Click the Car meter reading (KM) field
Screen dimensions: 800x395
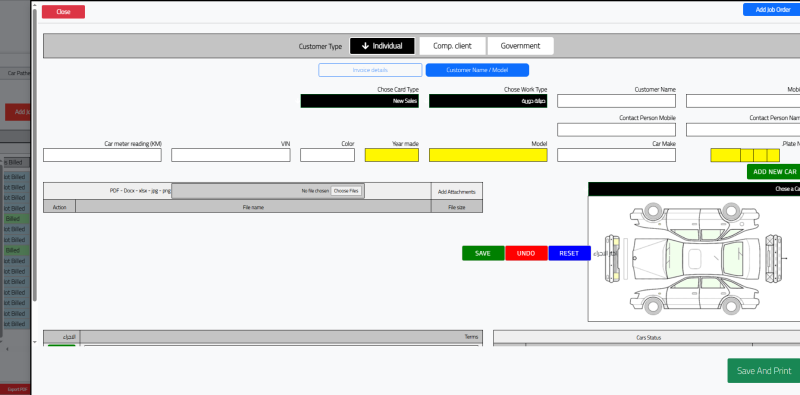click(x=102, y=155)
